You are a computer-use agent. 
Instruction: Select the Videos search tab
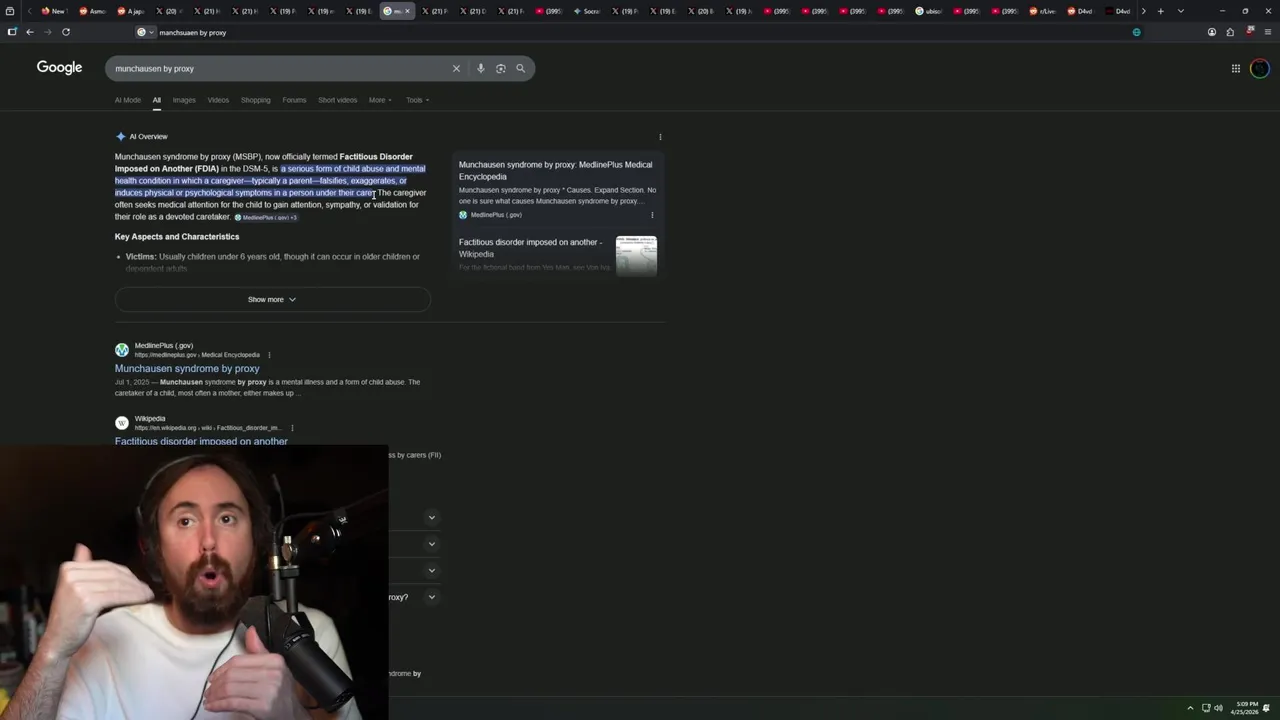pos(218,100)
